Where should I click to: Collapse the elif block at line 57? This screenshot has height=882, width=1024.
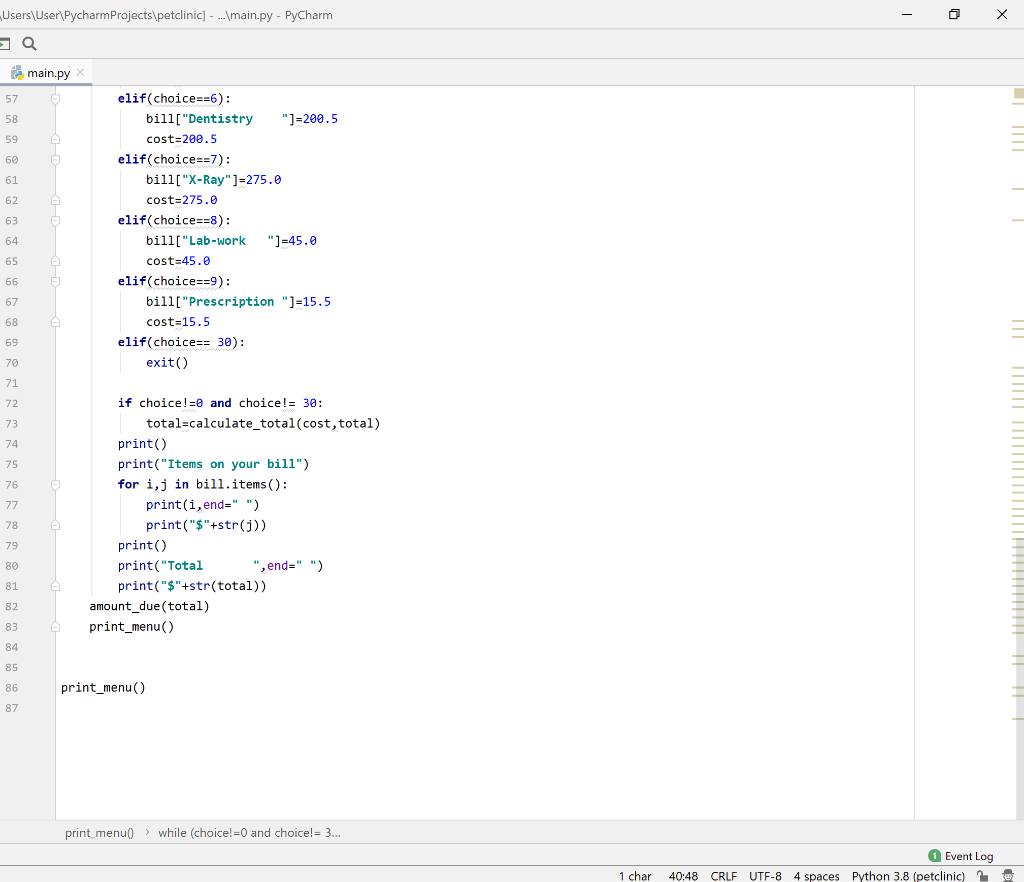(56, 98)
